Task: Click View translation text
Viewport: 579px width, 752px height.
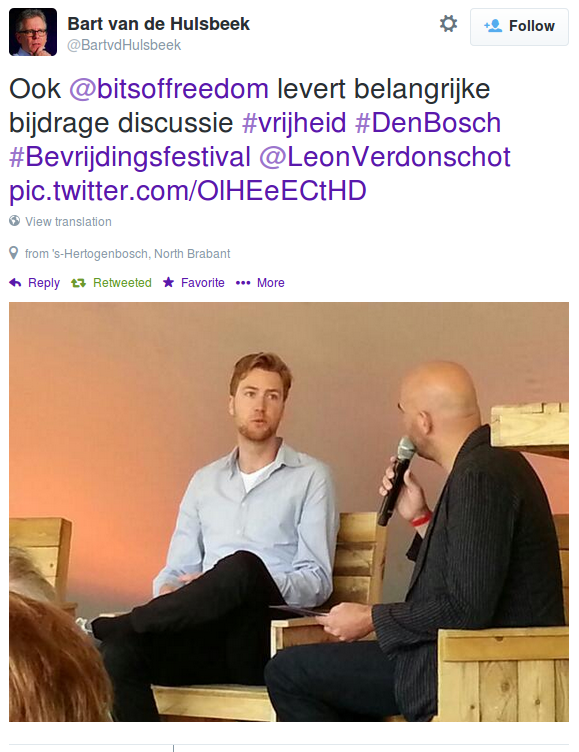Action: coord(68,222)
